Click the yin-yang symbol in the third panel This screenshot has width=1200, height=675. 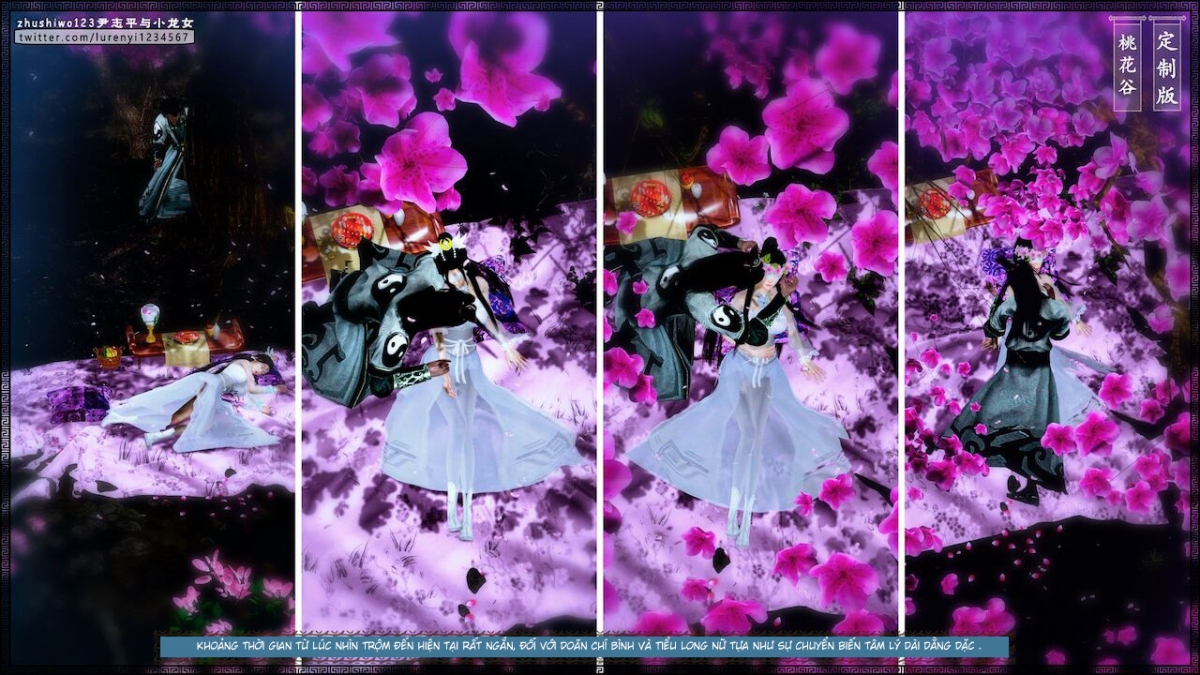(x=728, y=320)
